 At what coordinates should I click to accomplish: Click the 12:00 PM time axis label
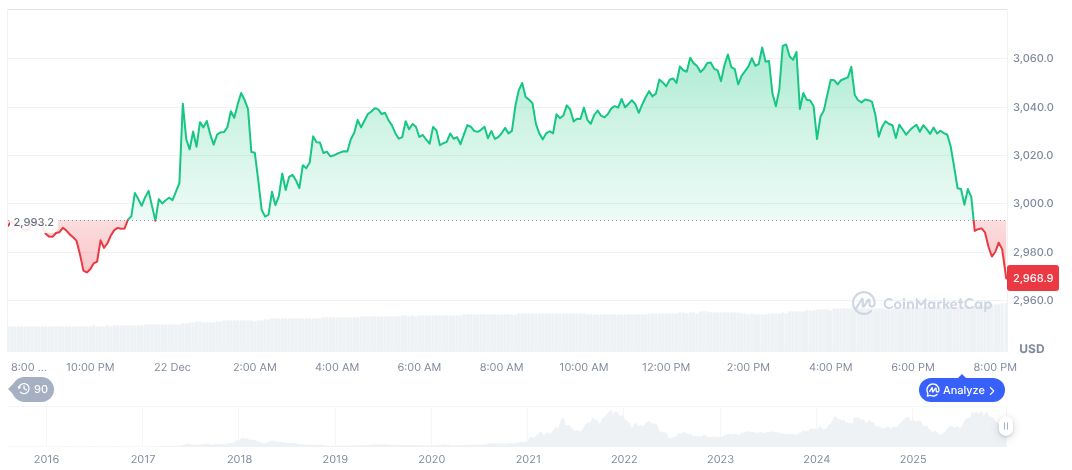666,367
